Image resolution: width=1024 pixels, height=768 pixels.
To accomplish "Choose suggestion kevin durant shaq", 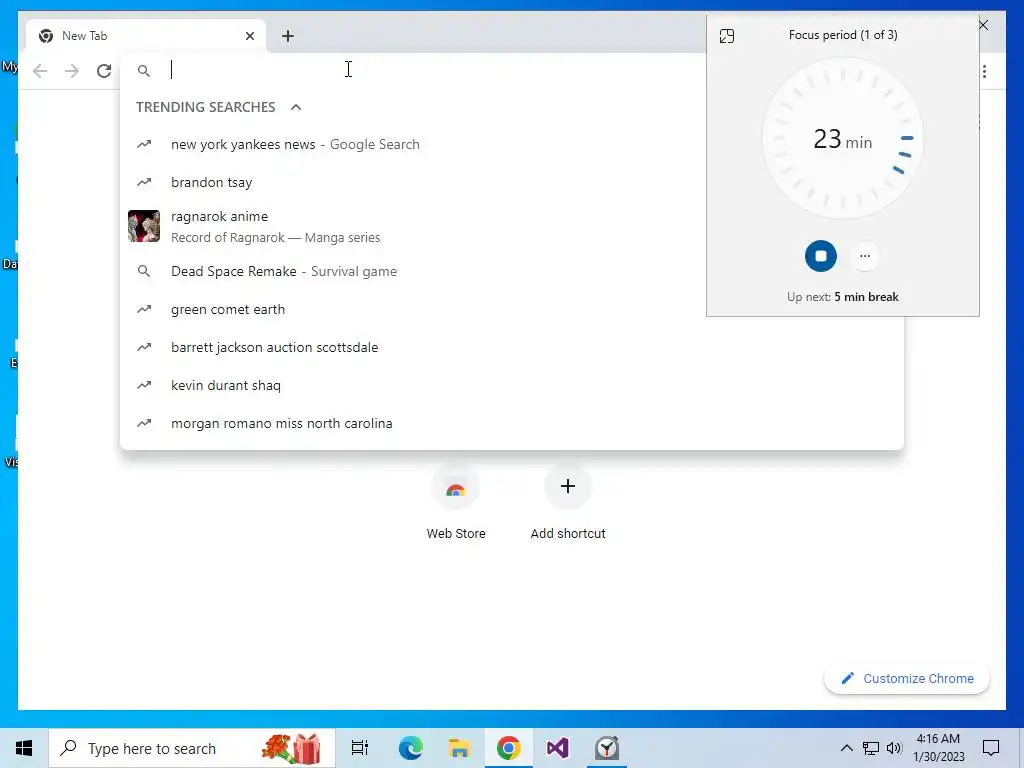I will [512, 385].
